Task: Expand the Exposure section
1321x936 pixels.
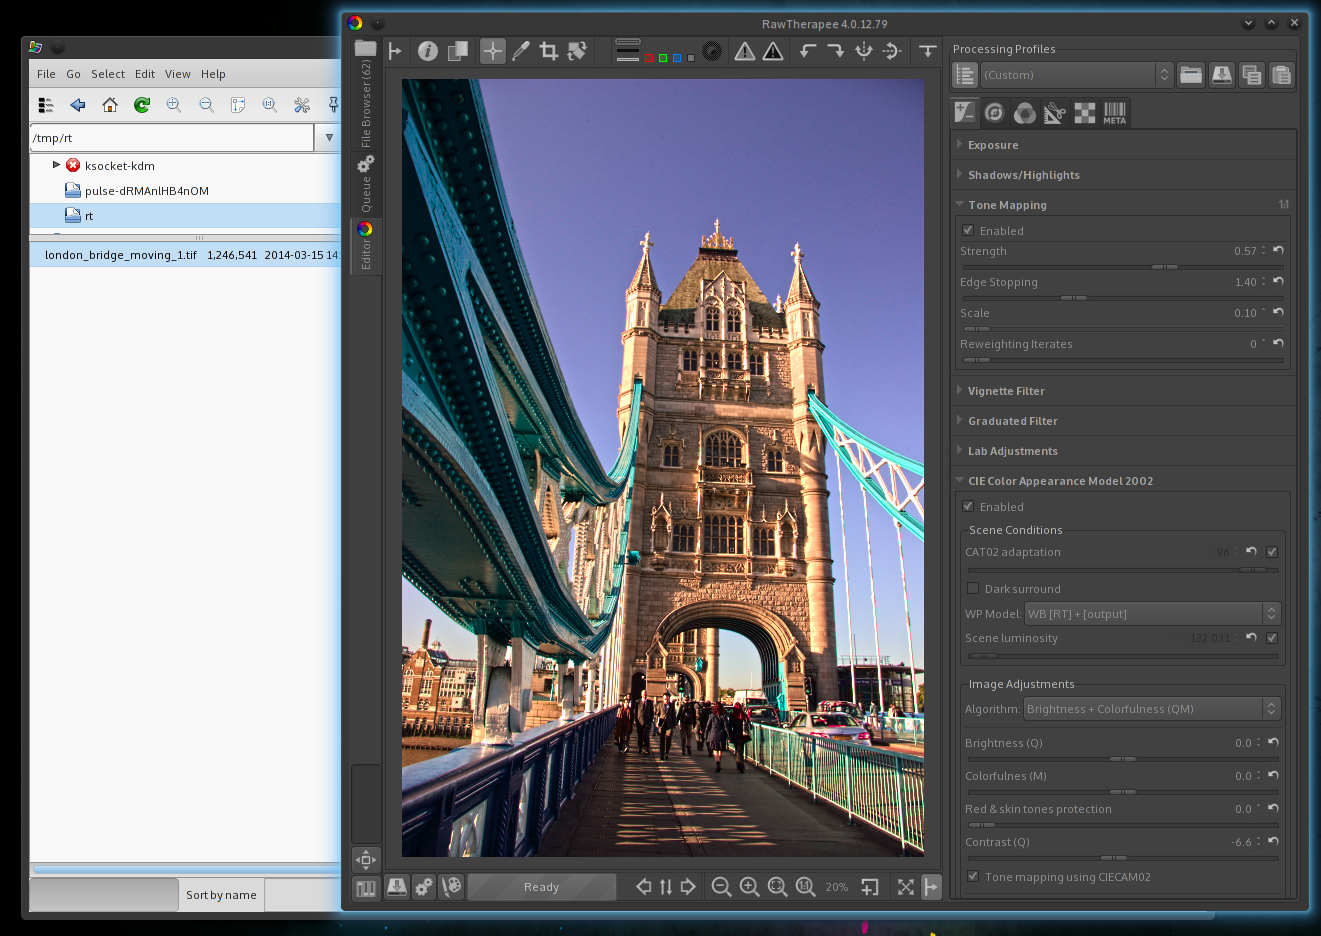Action: [993, 145]
